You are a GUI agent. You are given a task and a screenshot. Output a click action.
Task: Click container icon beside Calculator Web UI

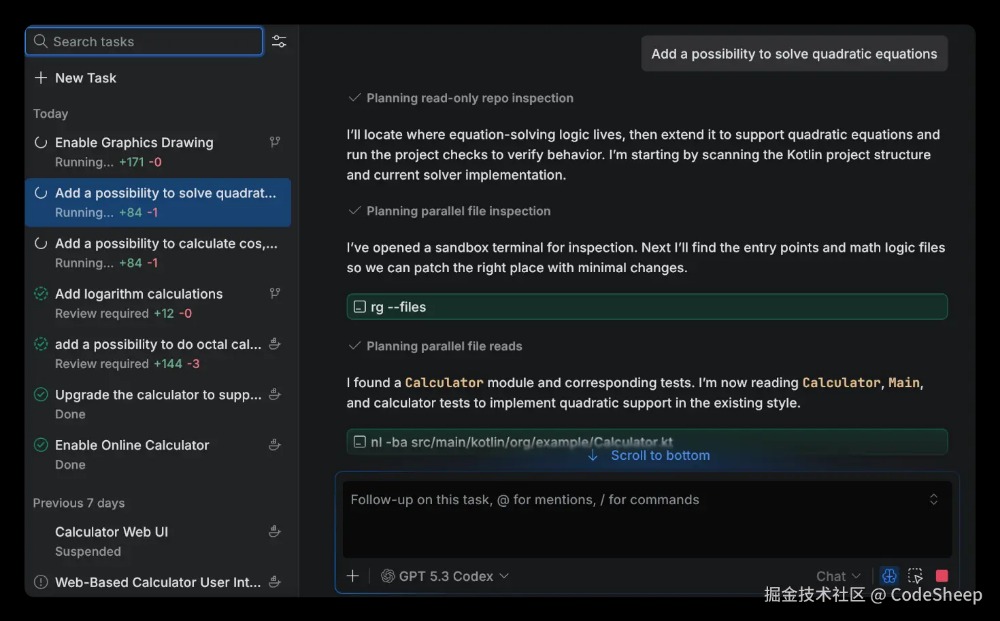pos(275,532)
